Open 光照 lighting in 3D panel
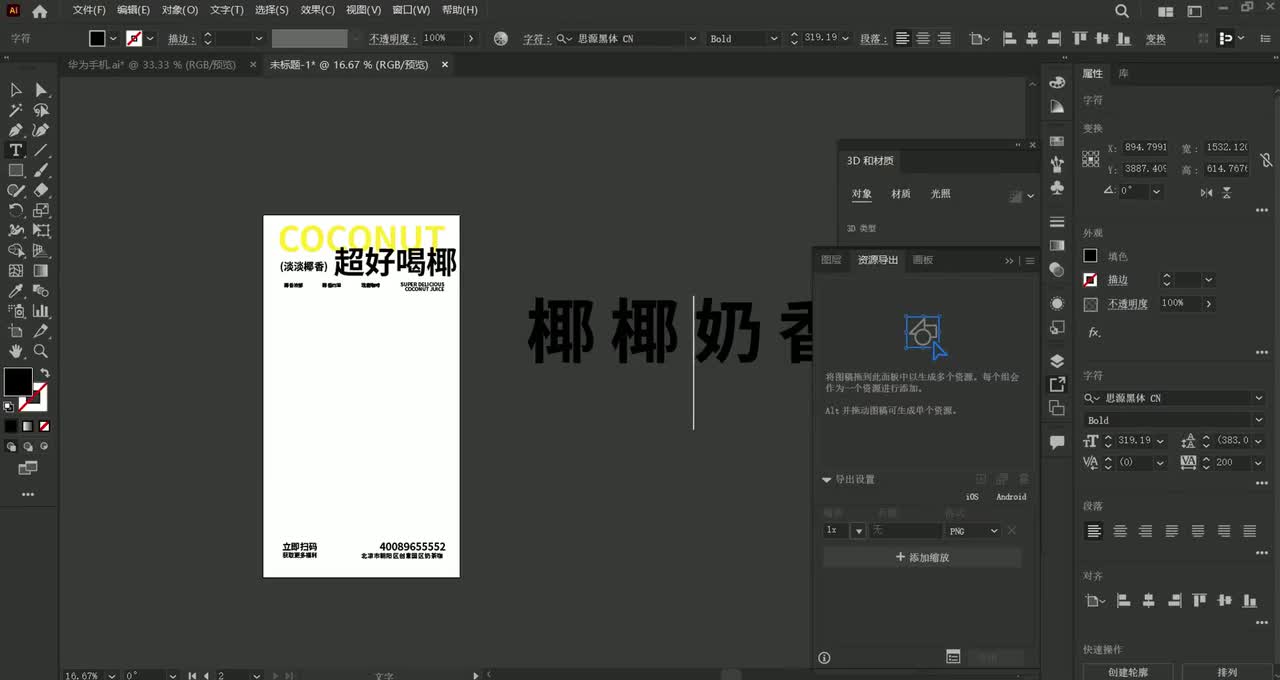This screenshot has height=680, width=1280. [941, 194]
